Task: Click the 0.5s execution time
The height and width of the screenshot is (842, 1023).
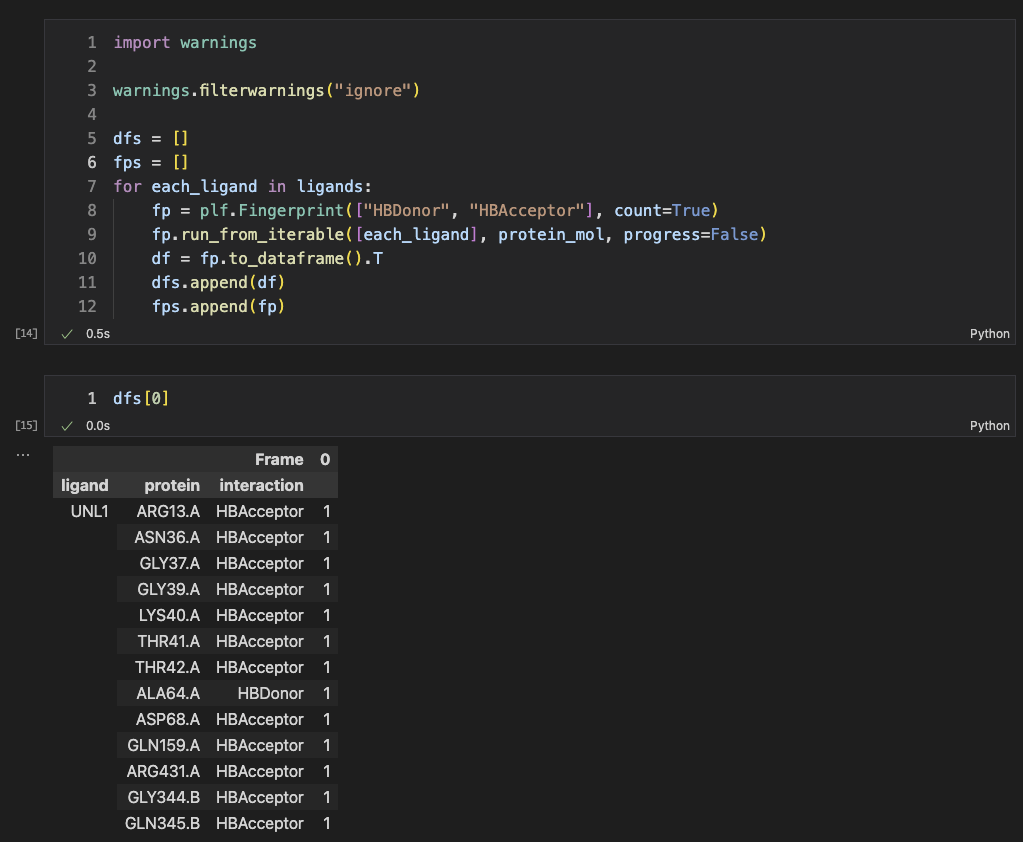Action: click(98, 334)
